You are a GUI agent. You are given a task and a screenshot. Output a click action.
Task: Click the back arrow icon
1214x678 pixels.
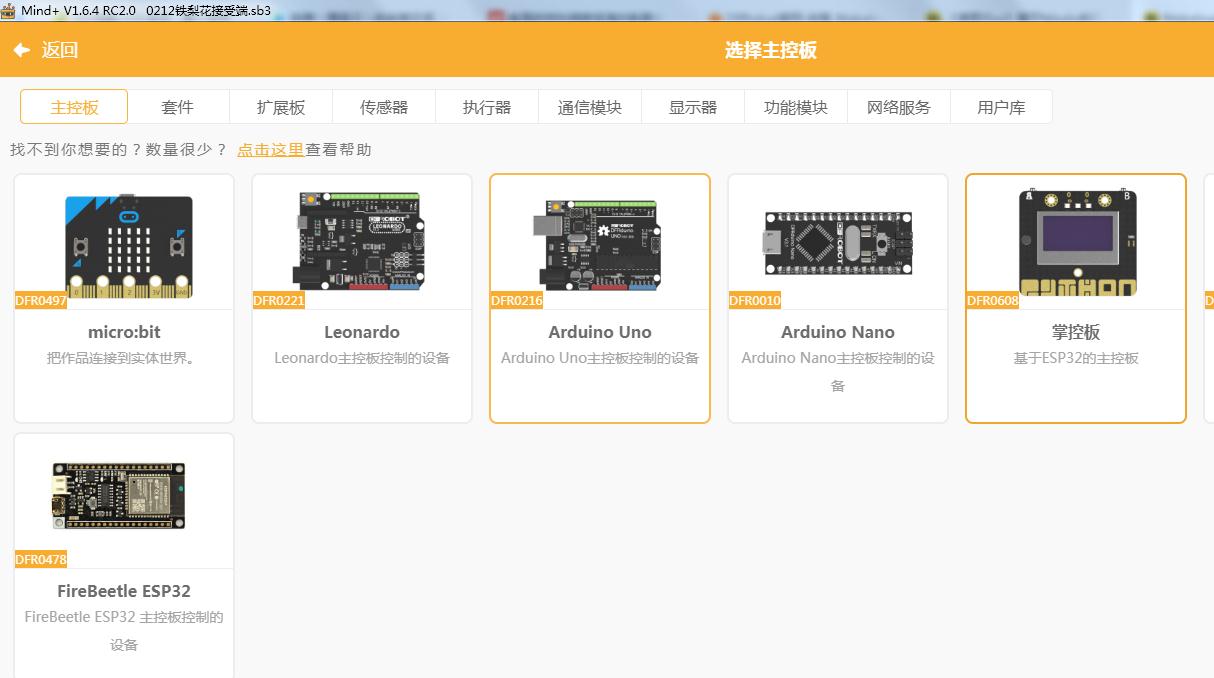(x=22, y=50)
